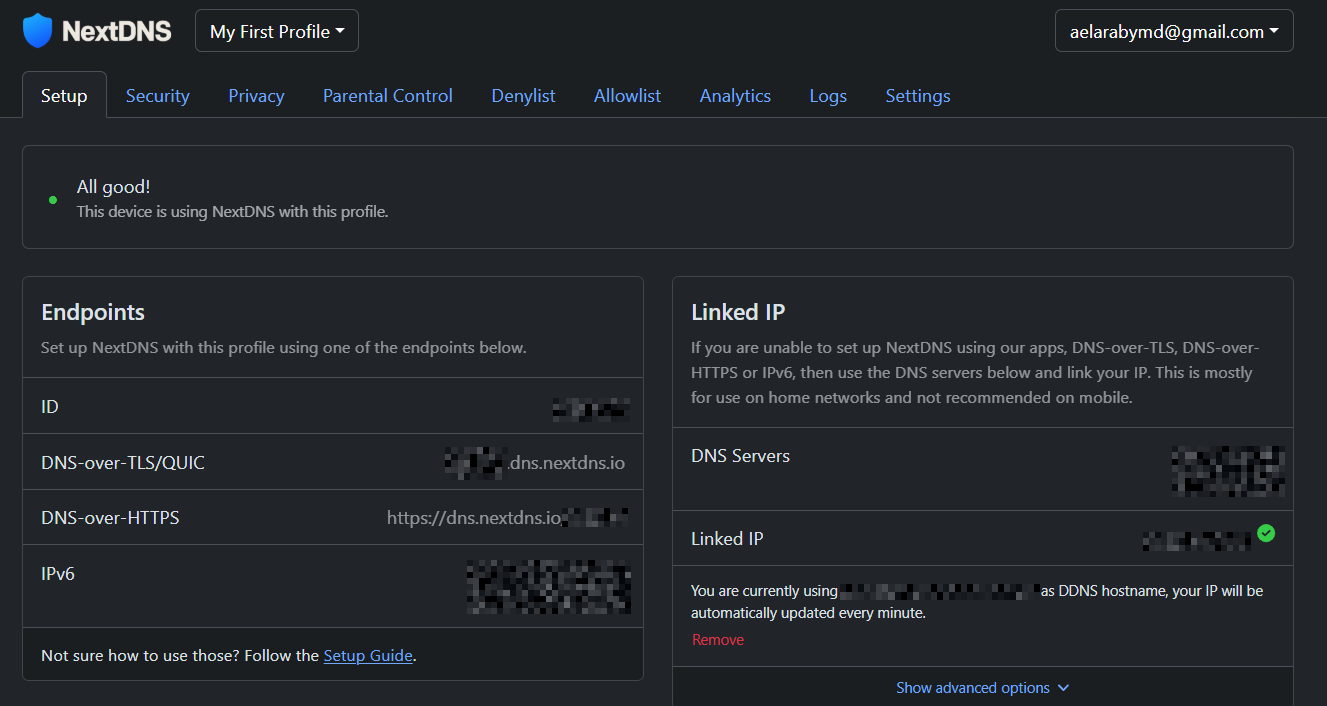This screenshot has width=1327, height=706.
Task: View the Analytics tab
Action: pos(735,96)
